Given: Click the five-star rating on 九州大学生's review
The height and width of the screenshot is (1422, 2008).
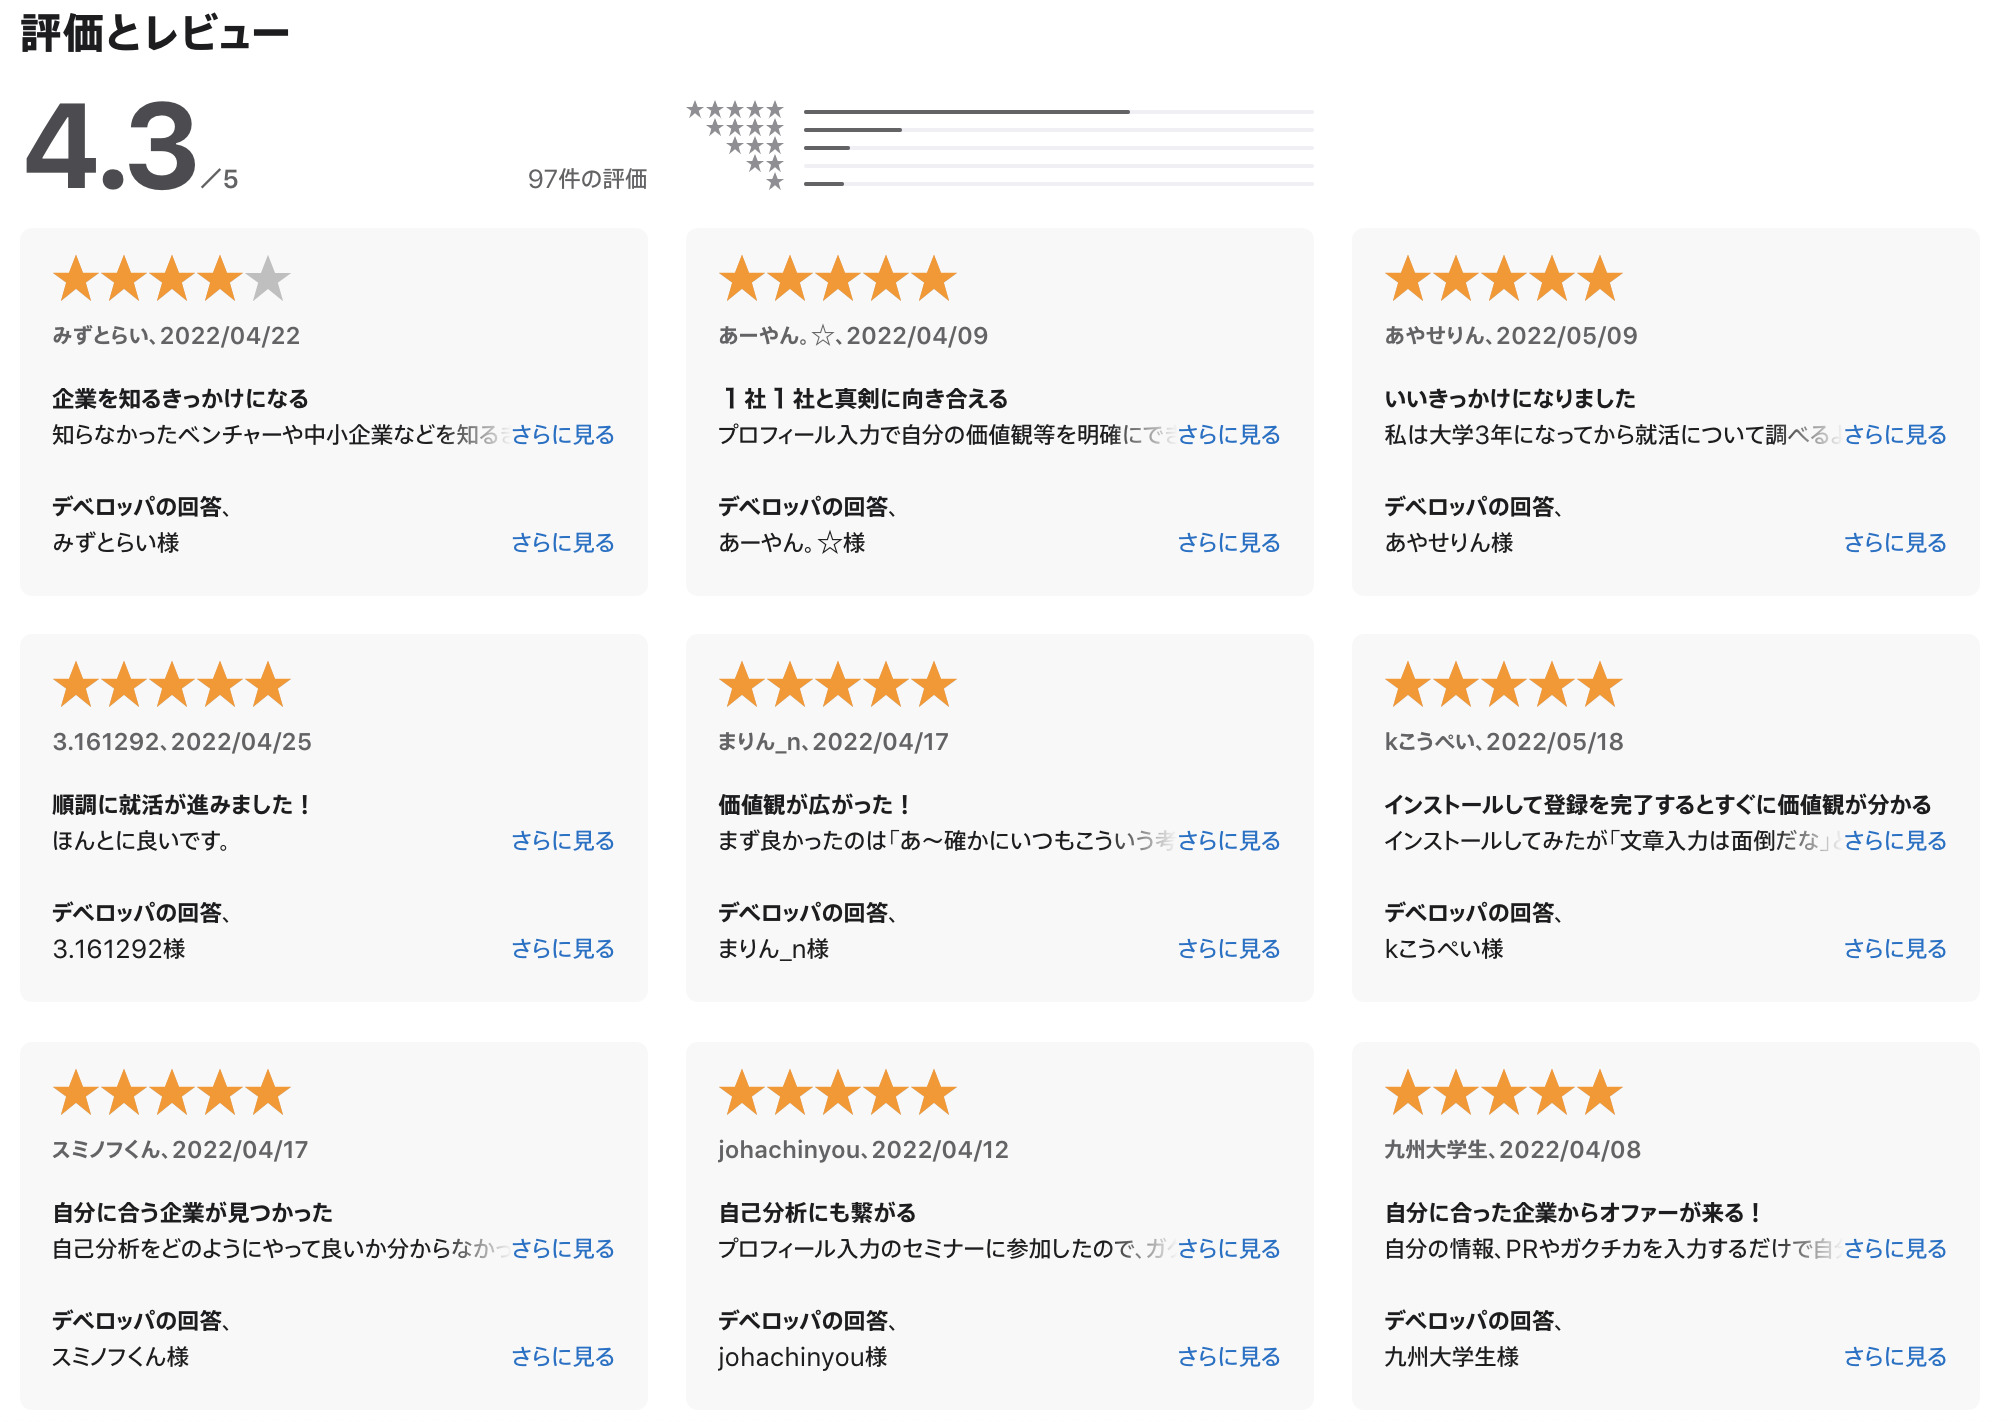Looking at the screenshot, I should [1503, 1093].
